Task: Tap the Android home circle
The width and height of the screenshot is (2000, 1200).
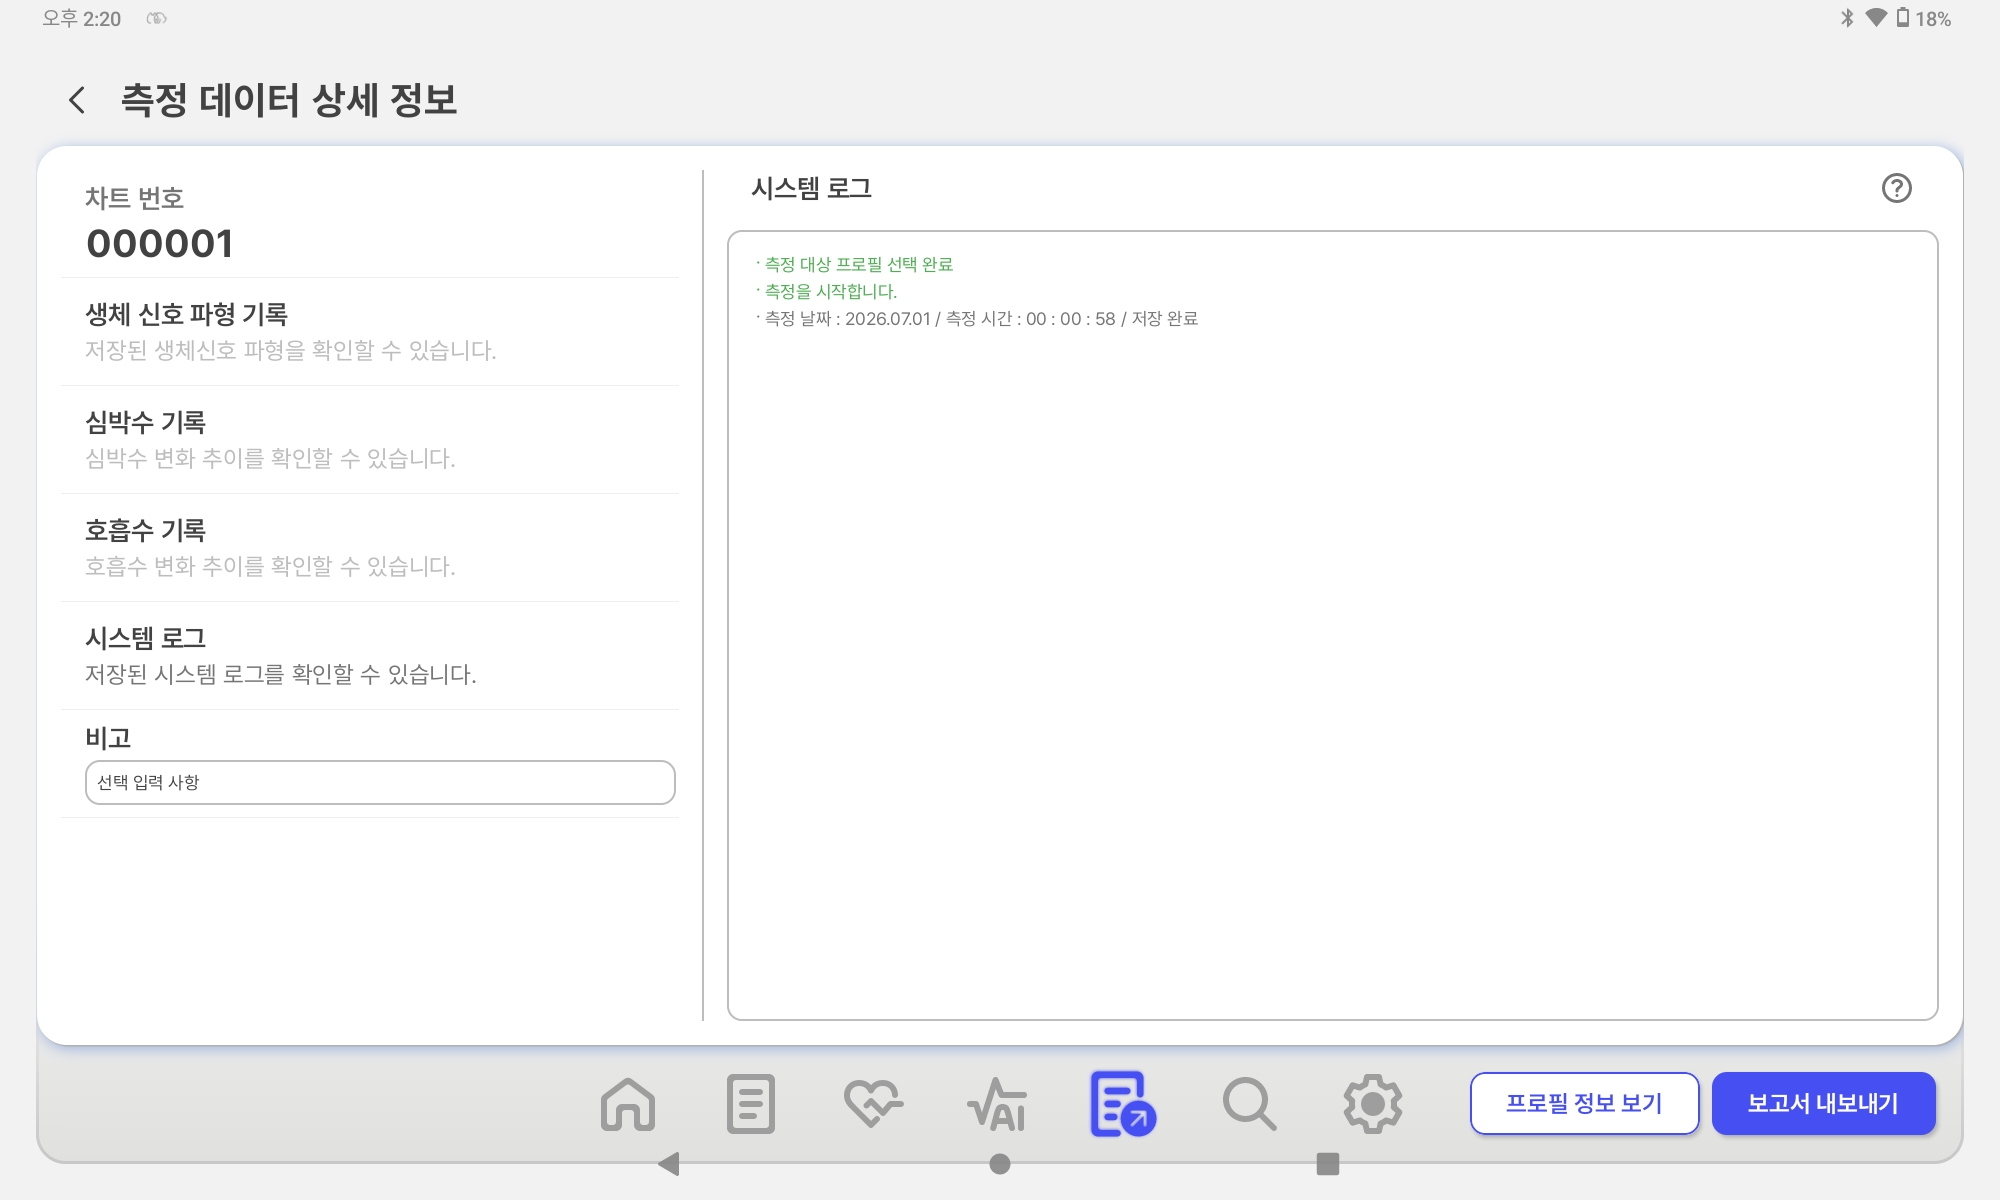Action: click(x=999, y=1164)
